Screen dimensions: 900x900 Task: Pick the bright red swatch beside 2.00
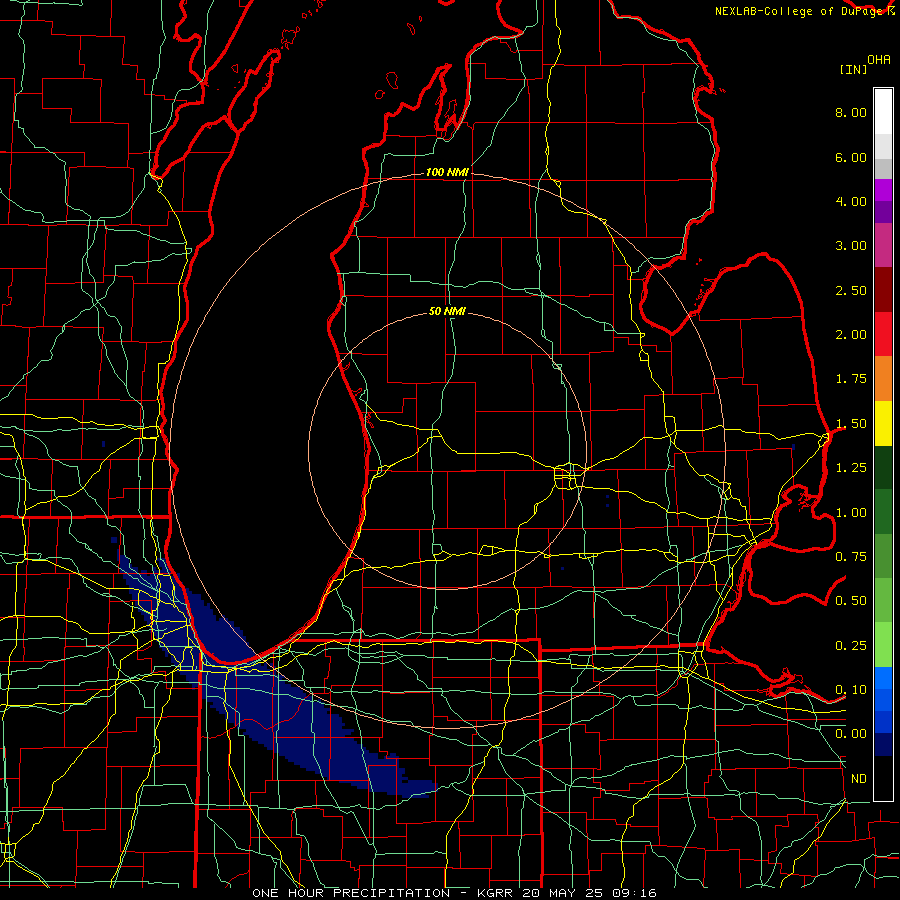click(x=883, y=334)
